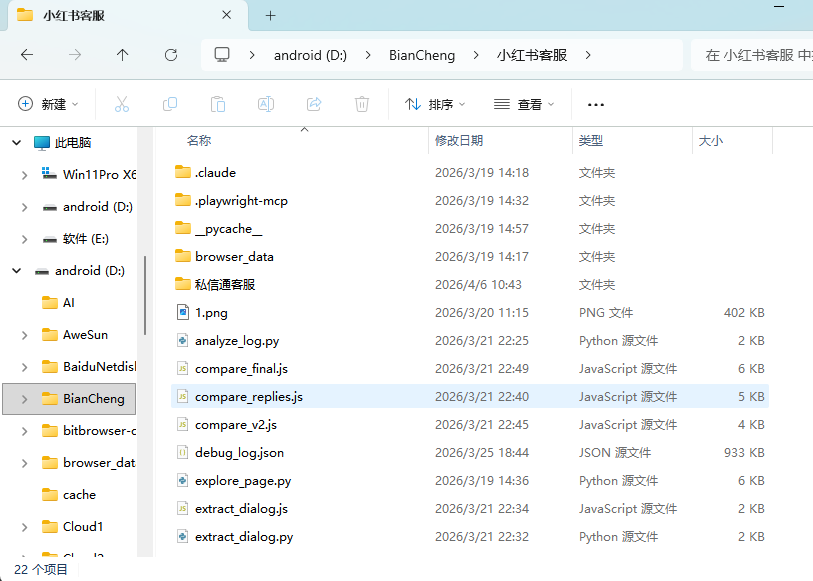Click the Paste clipboard icon
Image resolution: width=813 pixels, height=581 pixels.
pos(218,104)
